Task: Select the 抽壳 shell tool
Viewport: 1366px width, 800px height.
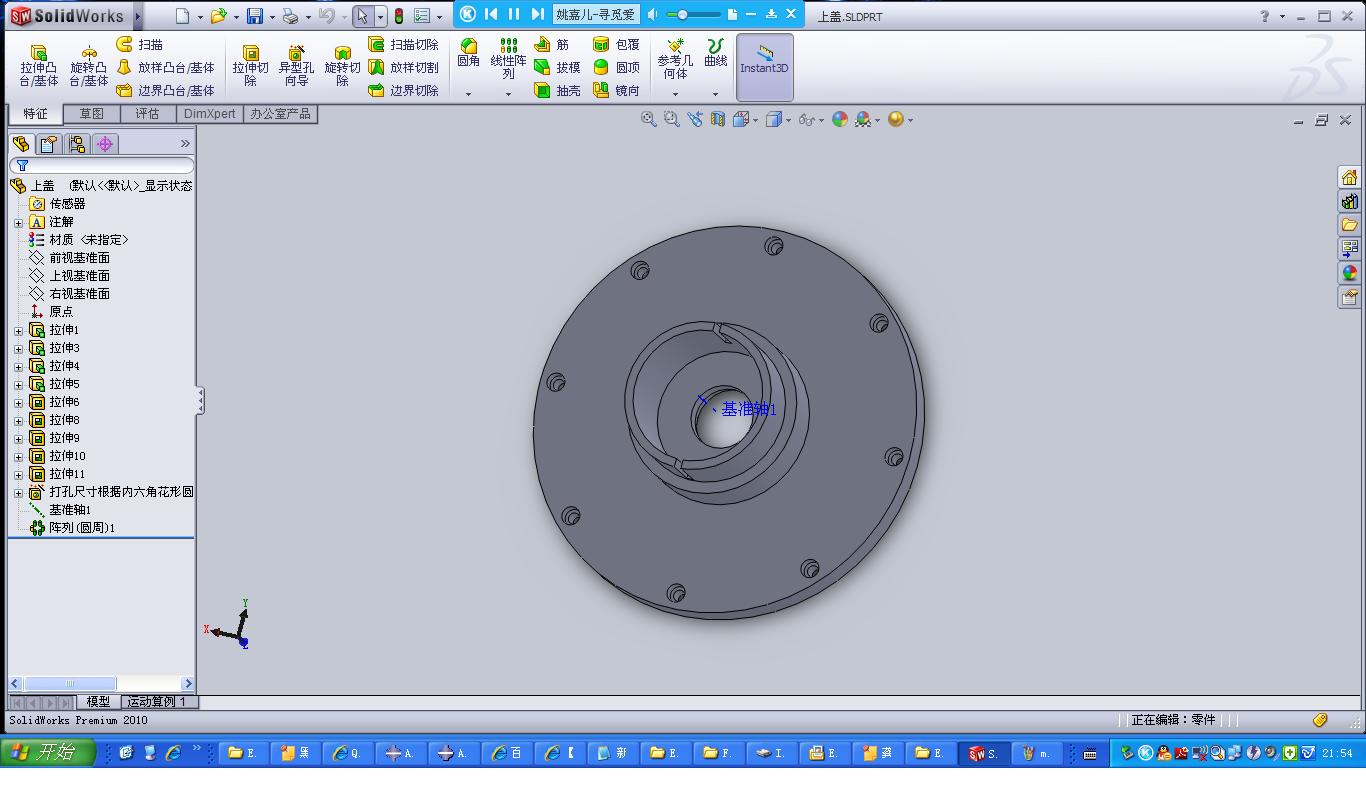Action: pyautogui.click(x=558, y=91)
